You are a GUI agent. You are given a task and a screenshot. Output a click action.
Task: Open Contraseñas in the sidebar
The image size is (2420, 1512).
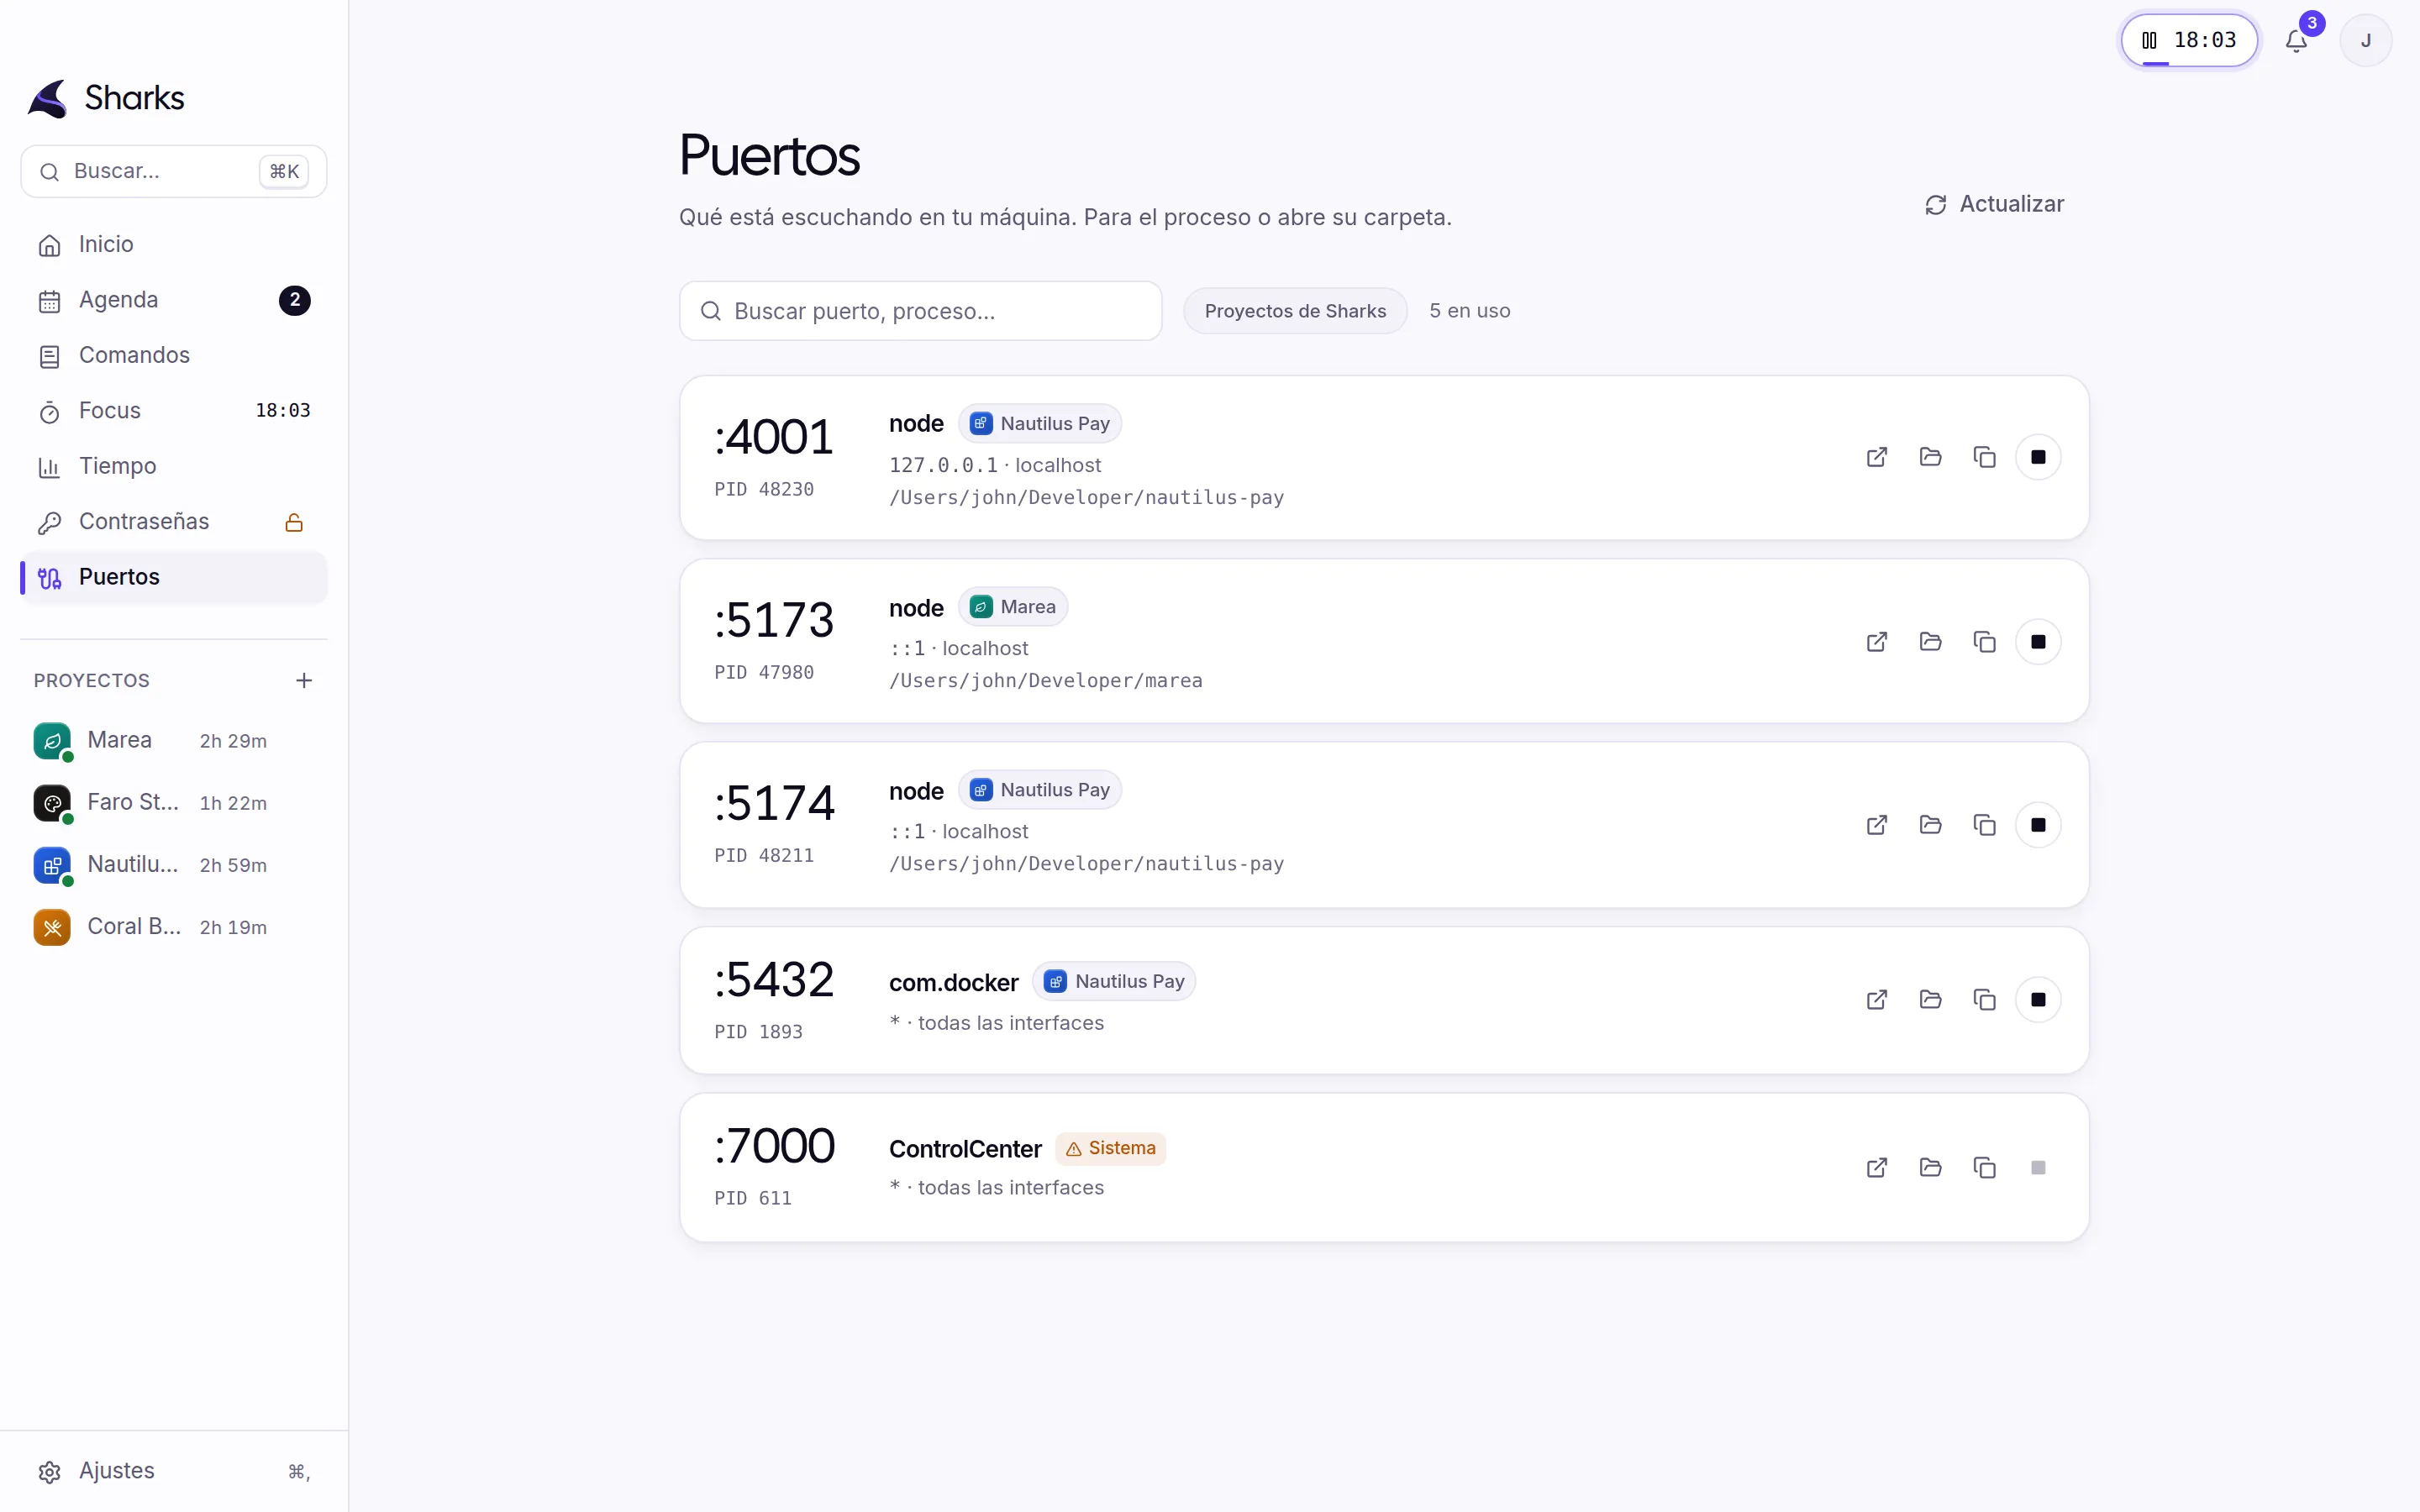(174, 522)
